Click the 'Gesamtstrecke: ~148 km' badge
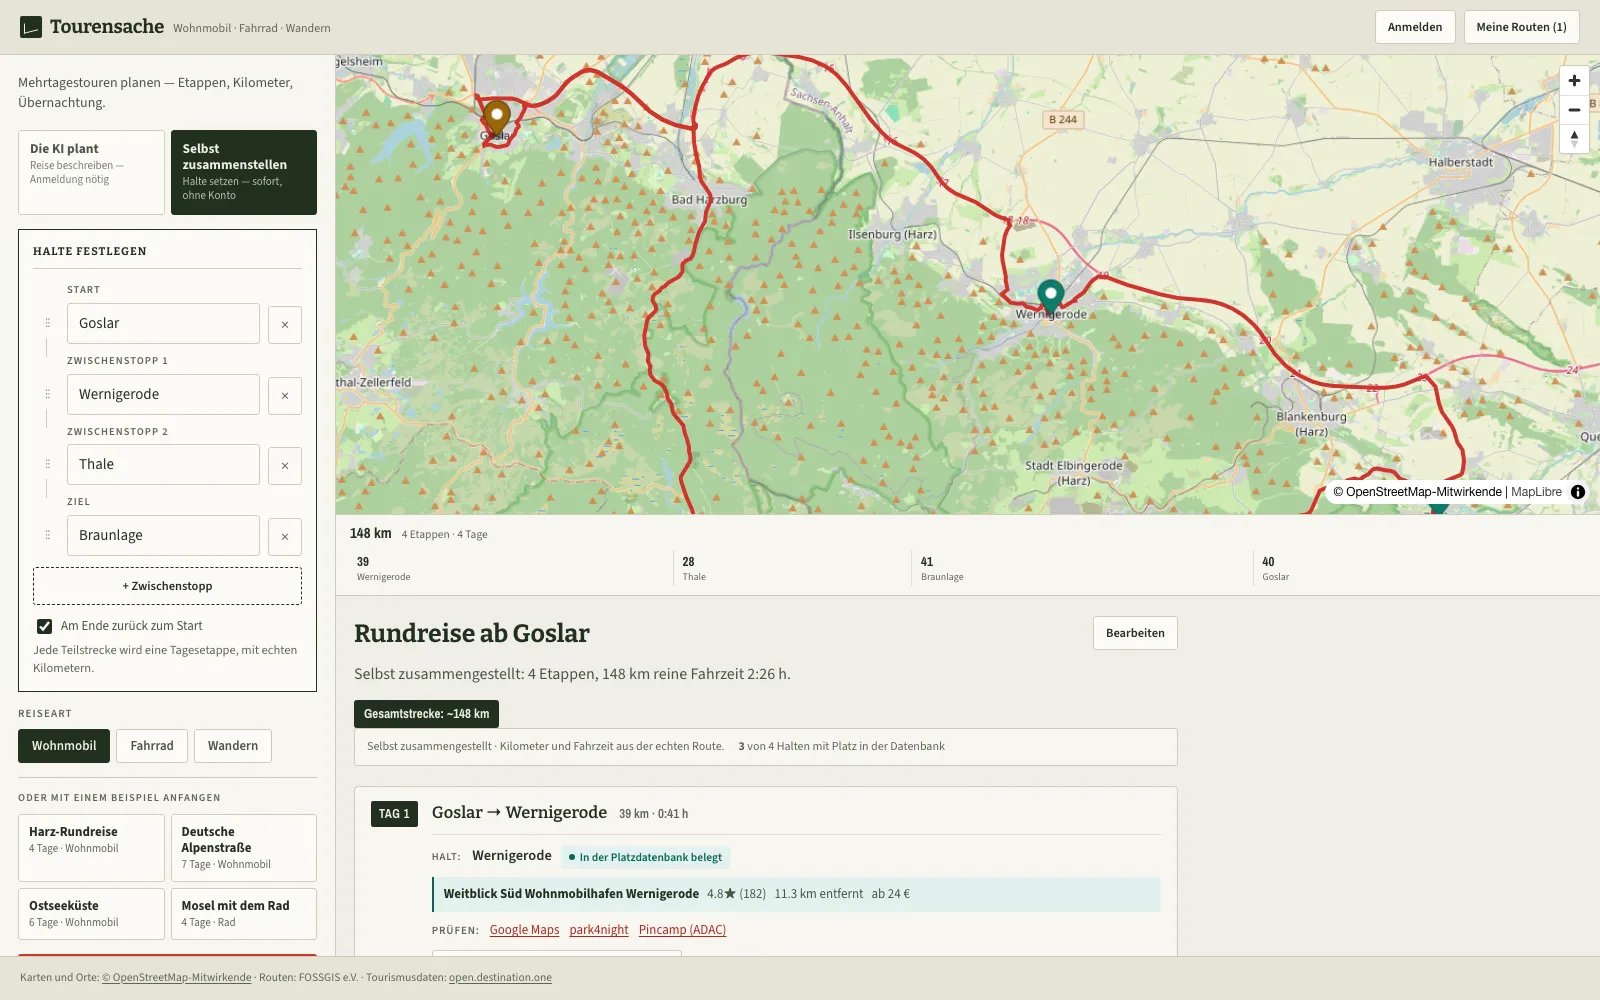The image size is (1600, 1000). click(426, 714)
